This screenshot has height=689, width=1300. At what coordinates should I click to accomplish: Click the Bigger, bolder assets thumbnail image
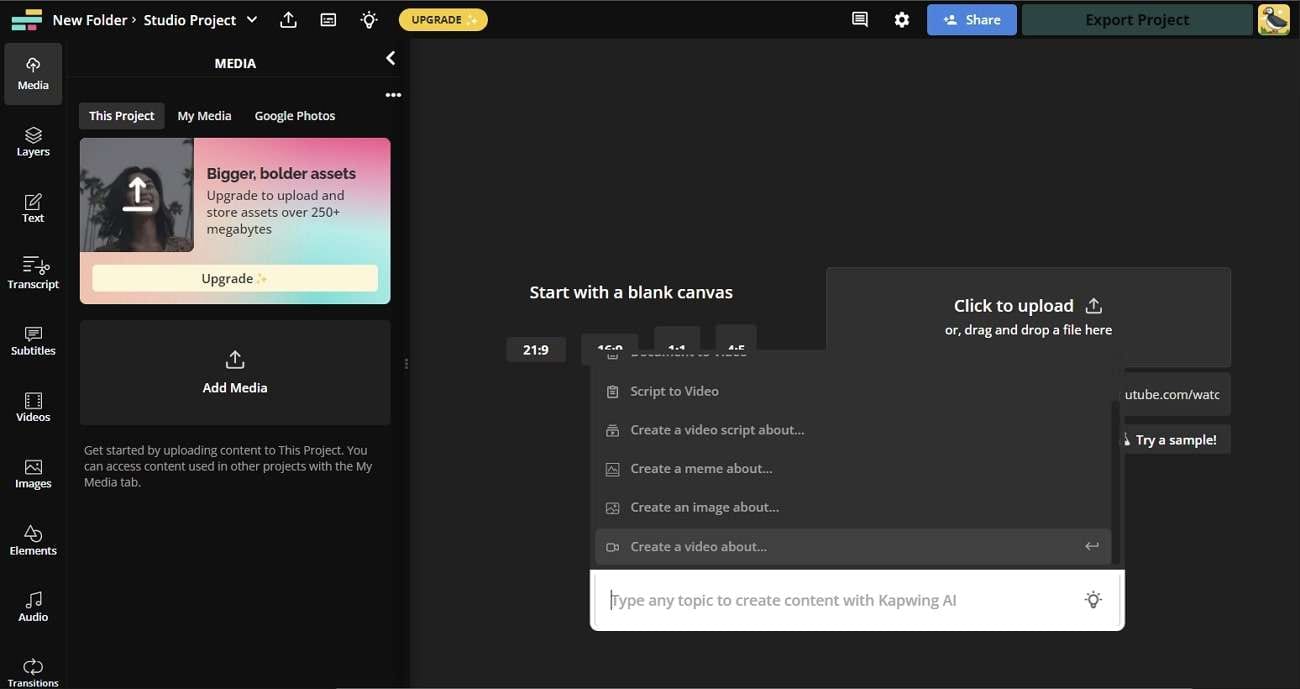[137, 195]
